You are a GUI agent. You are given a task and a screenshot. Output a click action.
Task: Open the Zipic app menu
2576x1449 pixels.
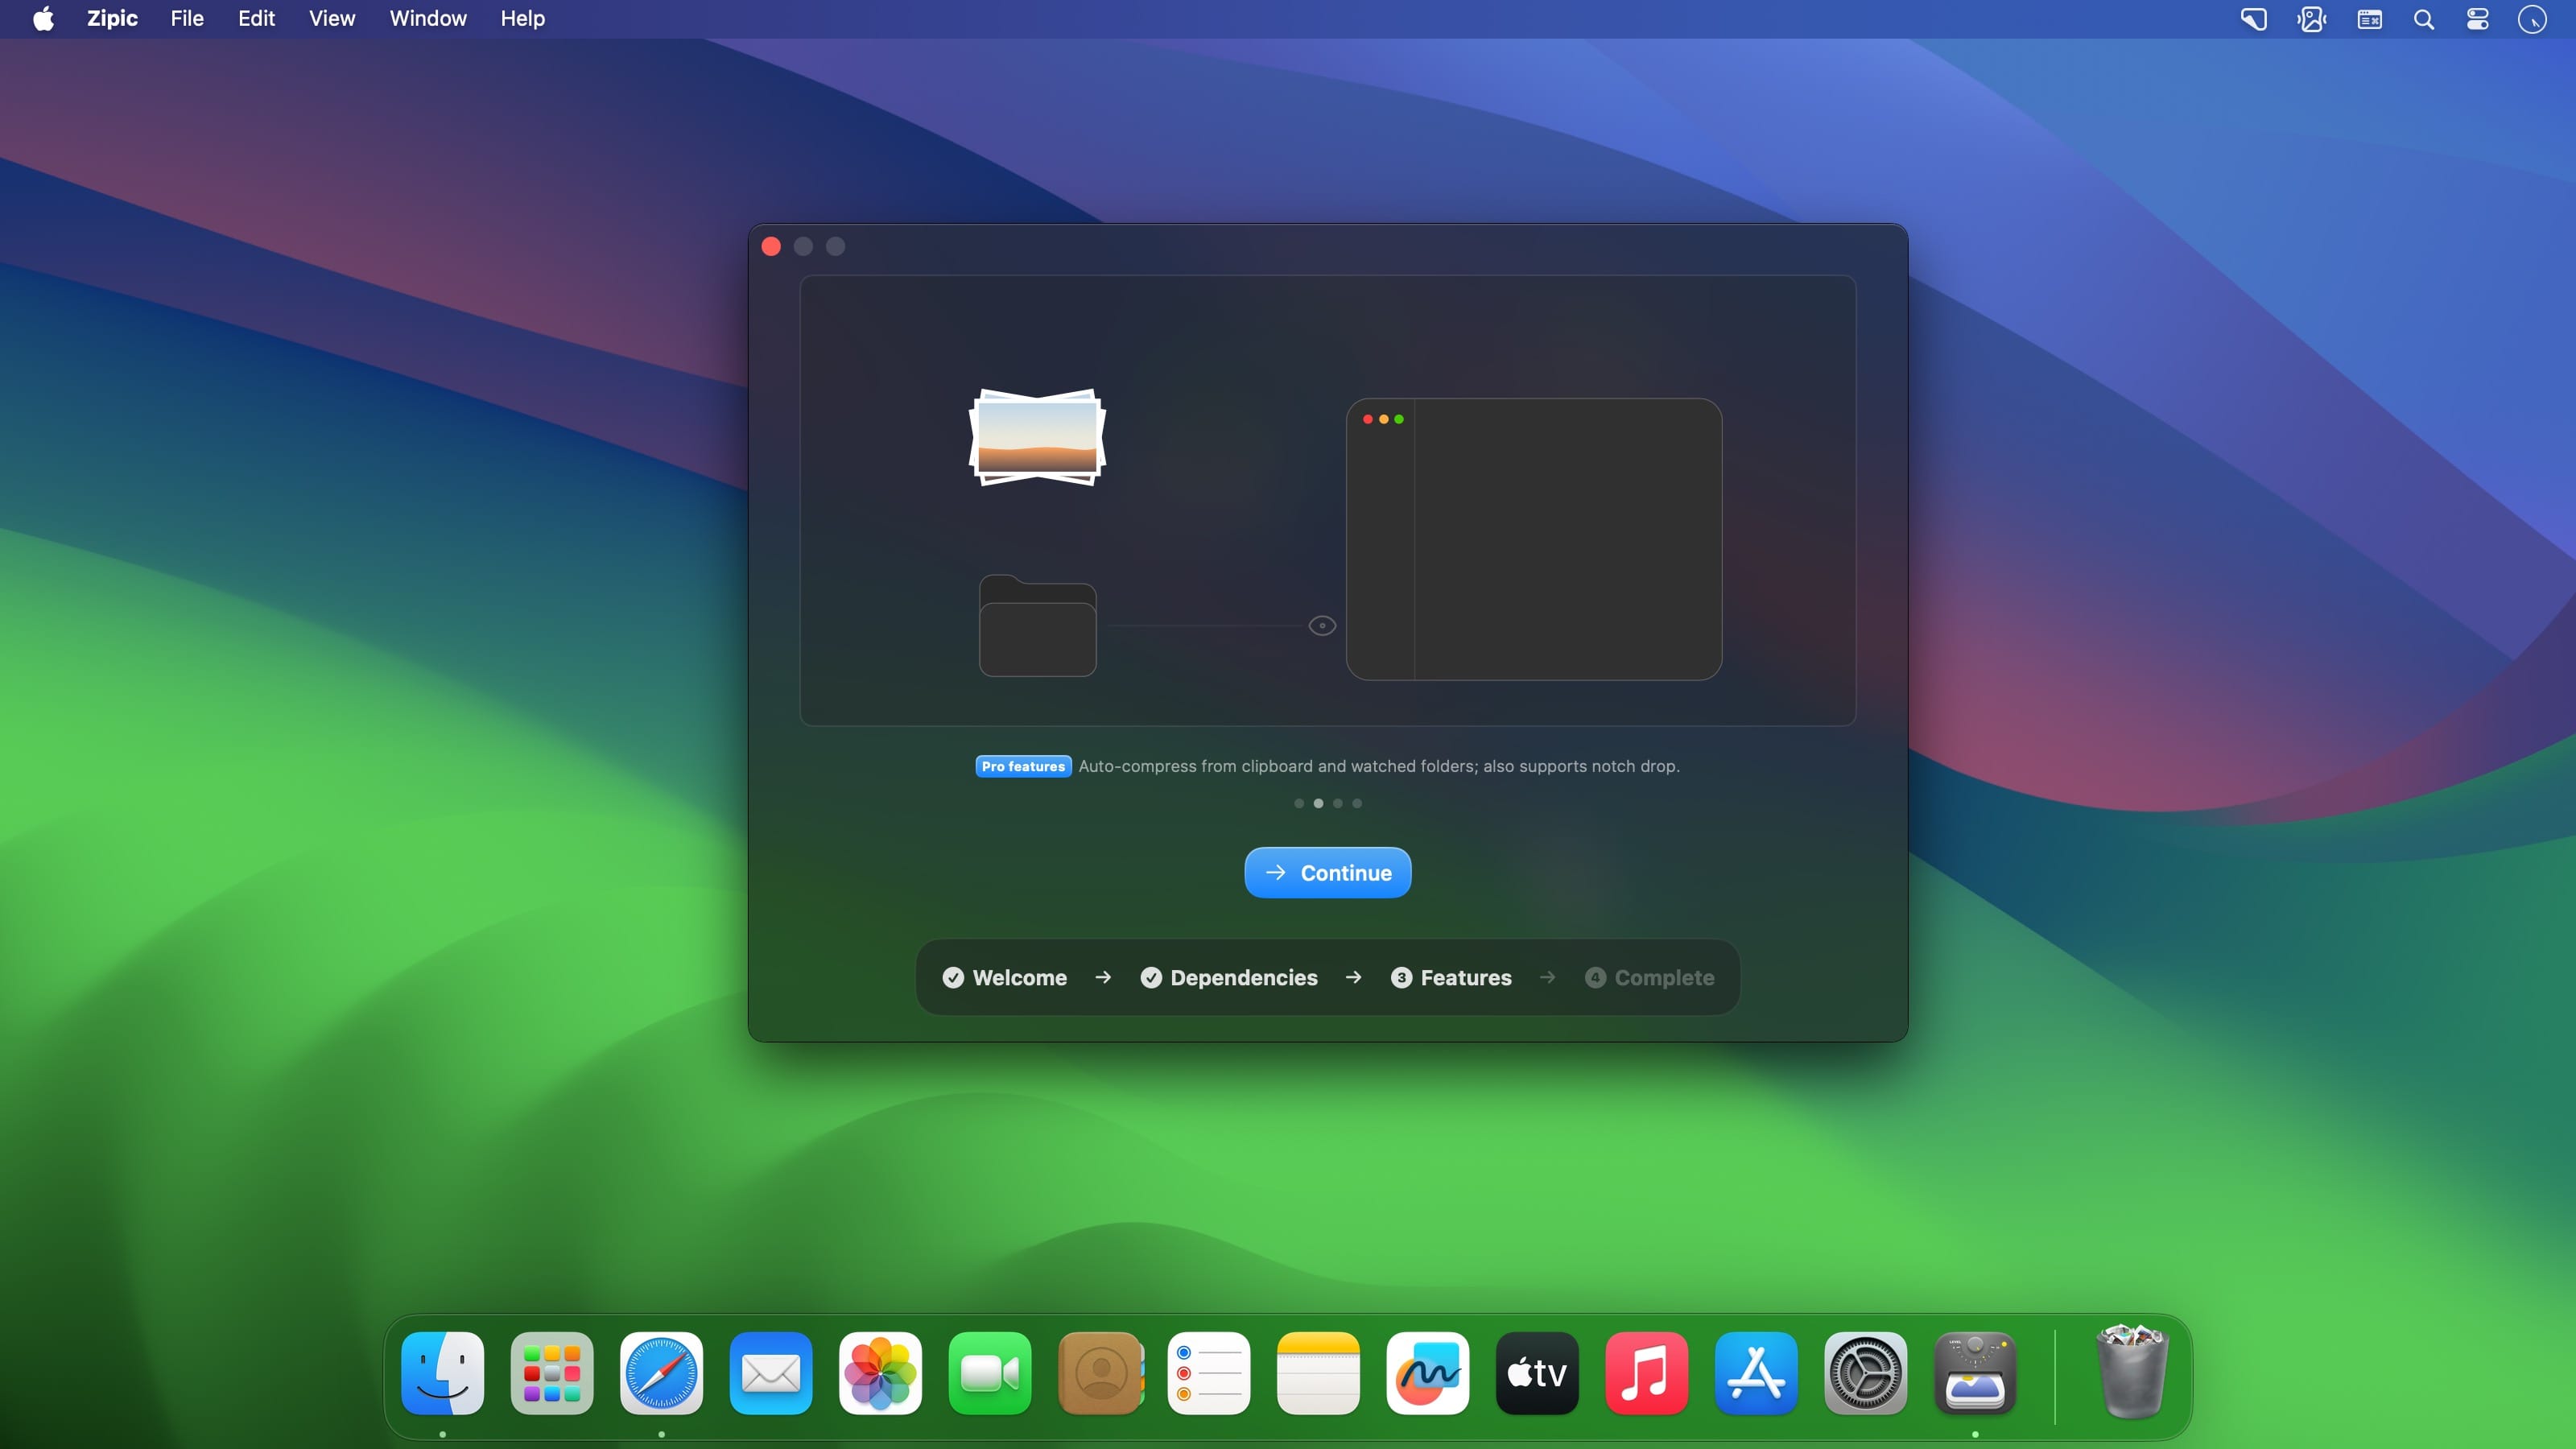click(x=111, y=19)
